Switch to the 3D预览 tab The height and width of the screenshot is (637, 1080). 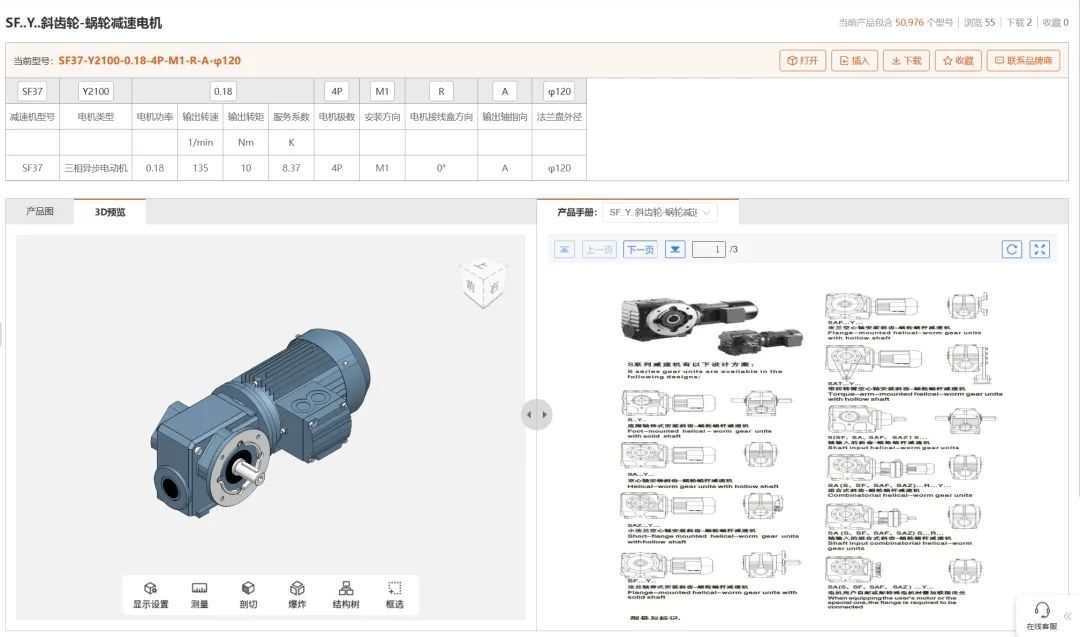(x=110, y=212)
